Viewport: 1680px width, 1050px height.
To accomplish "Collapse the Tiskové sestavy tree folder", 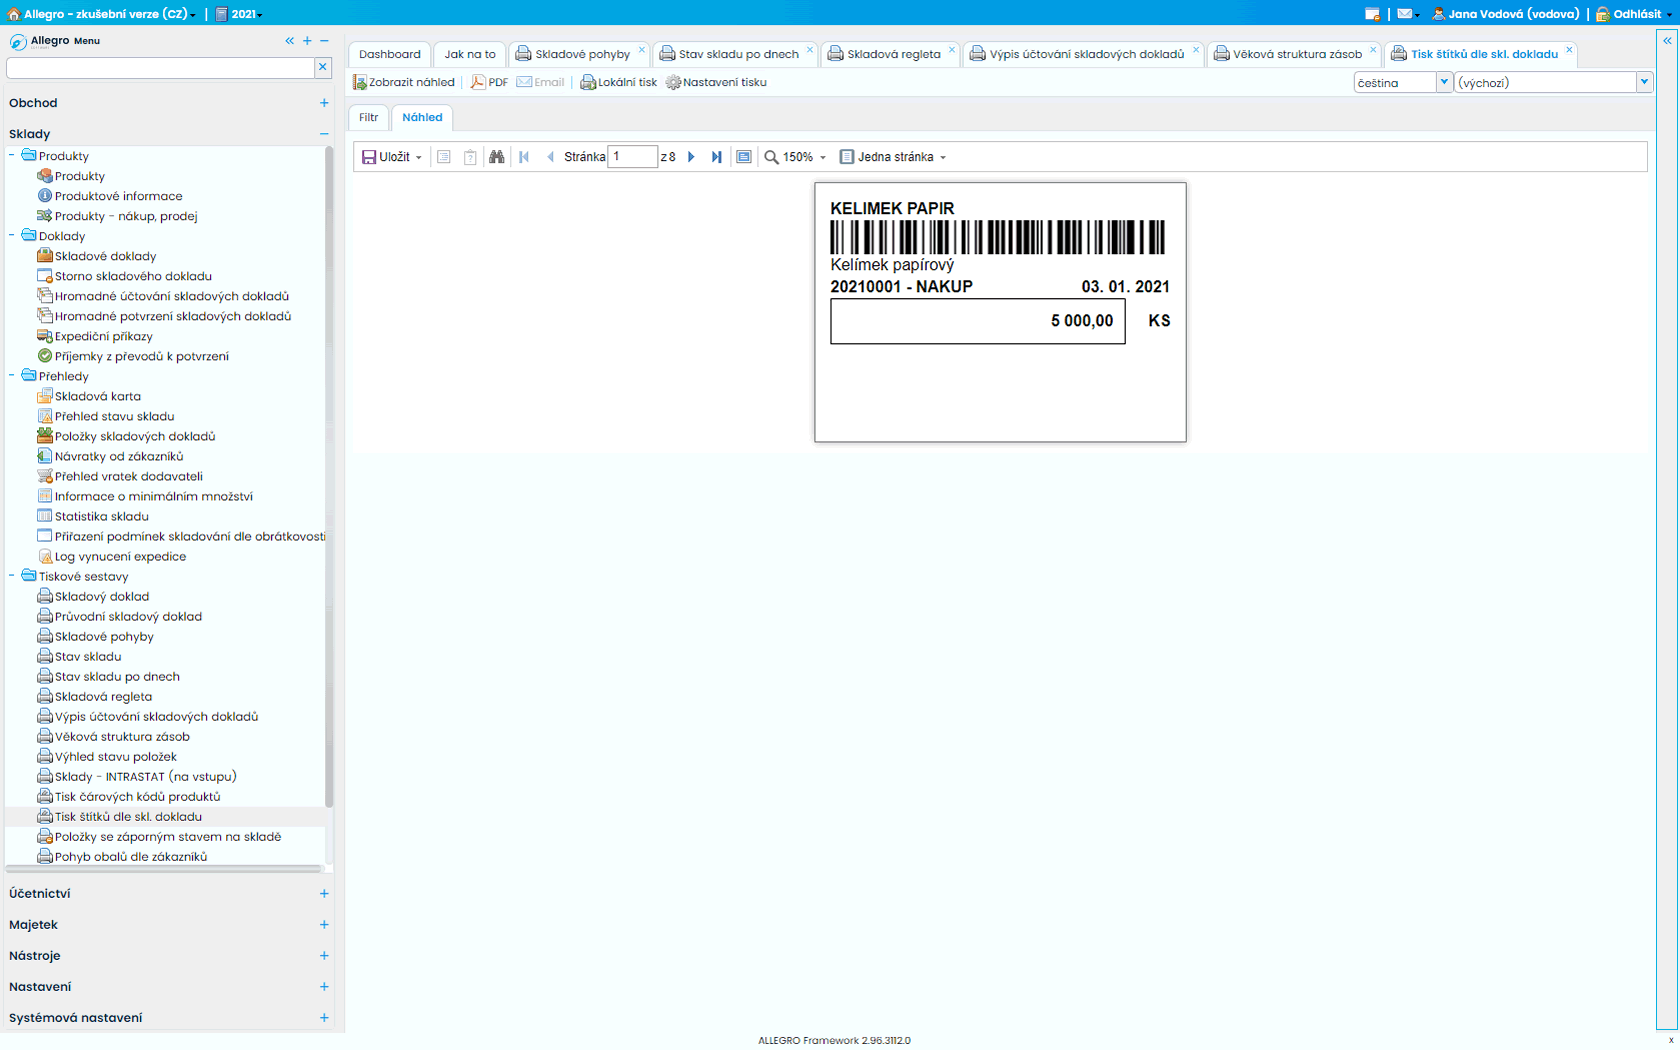I will (12, 576).
